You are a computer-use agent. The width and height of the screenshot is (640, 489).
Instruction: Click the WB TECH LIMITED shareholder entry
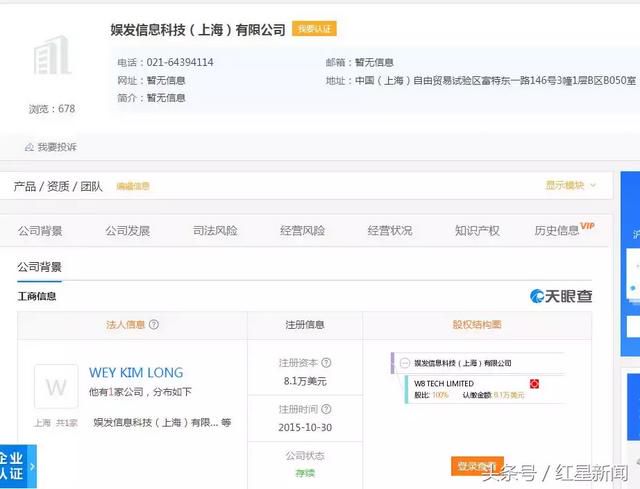(x=444, y=384)
